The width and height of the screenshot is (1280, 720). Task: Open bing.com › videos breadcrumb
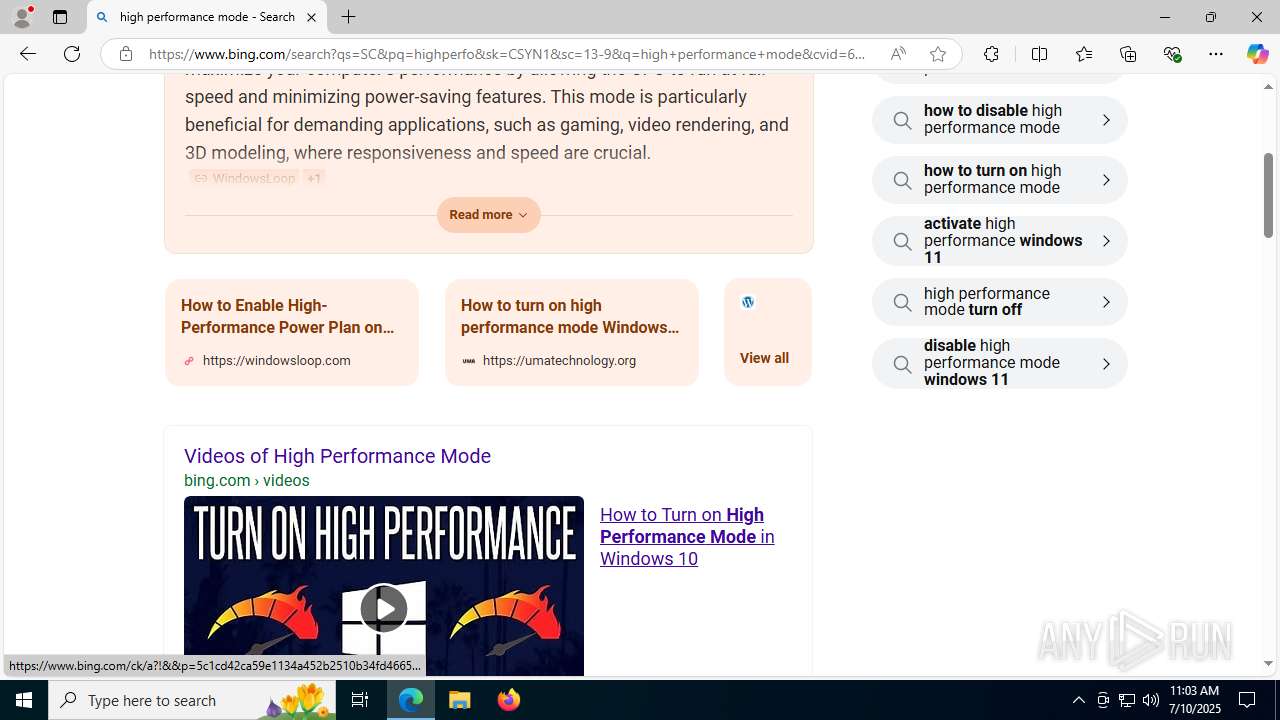pos(247,481)
